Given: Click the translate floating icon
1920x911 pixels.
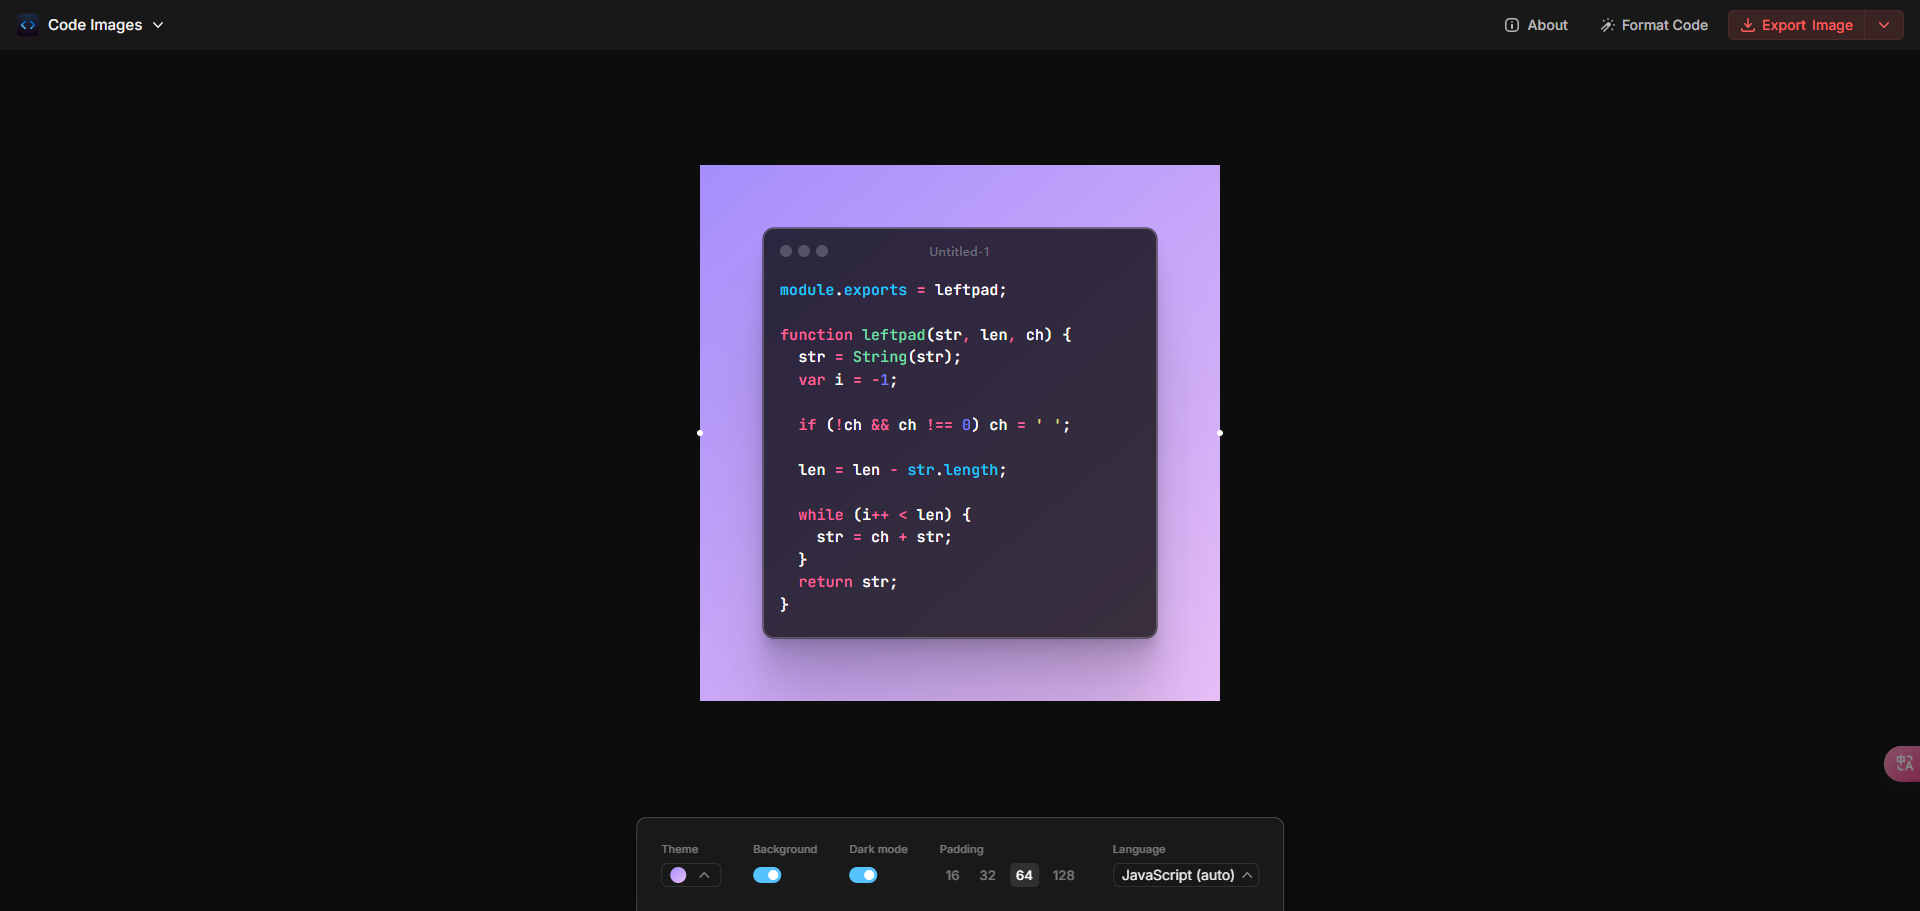Looking at the screenshot, I should coord(1903,764).
